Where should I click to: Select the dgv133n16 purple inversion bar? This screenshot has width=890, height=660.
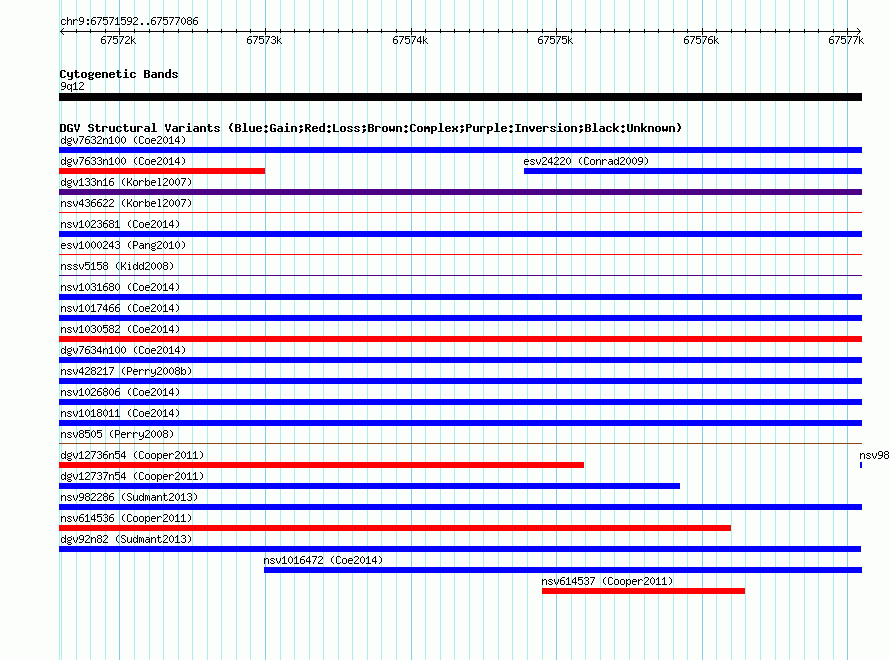(x=460, y=192)
